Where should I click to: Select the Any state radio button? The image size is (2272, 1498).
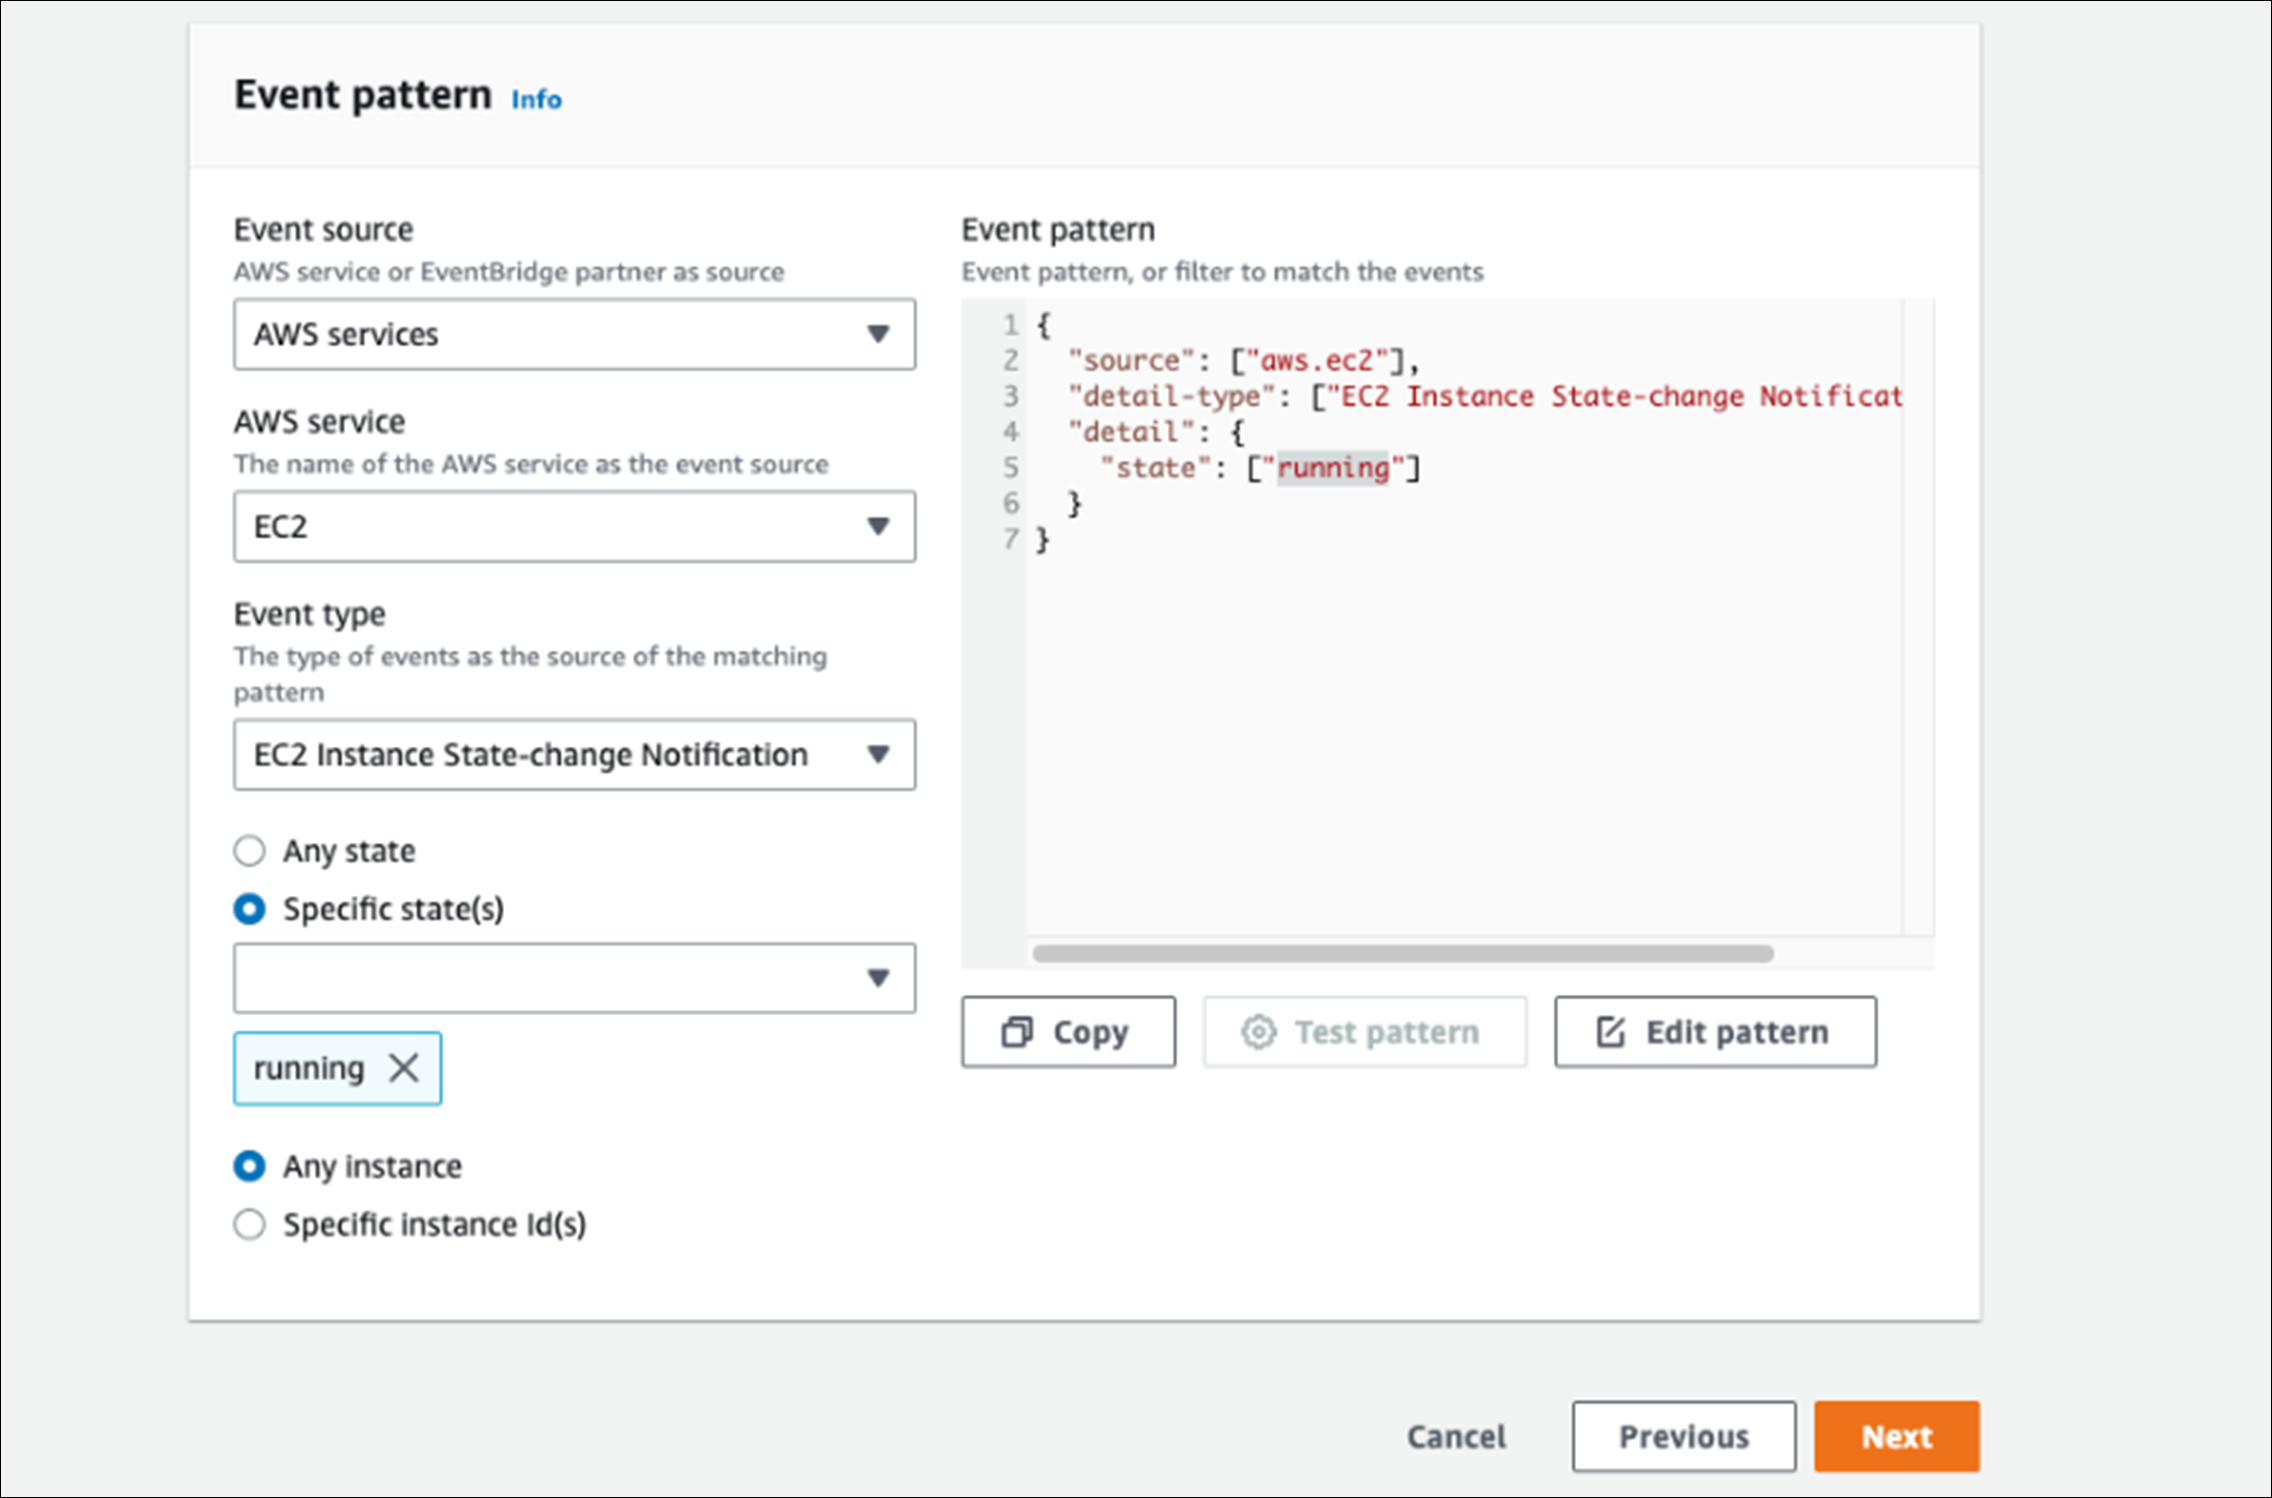coord(250,851)
